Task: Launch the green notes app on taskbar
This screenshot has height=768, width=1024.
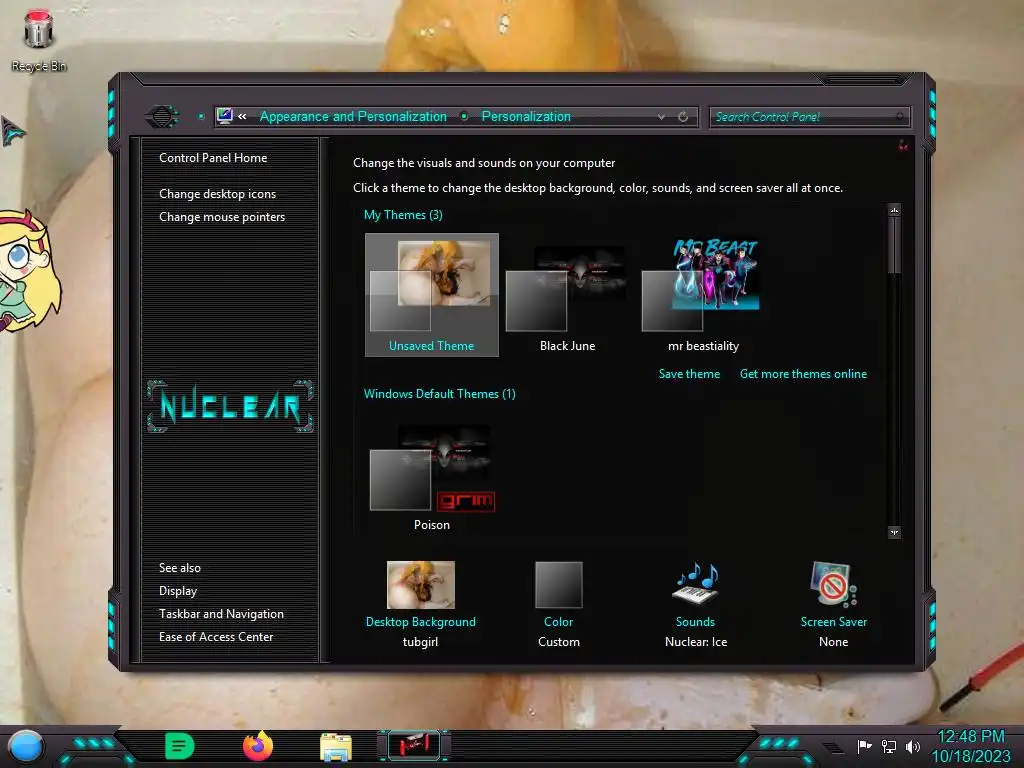Action: click(180, 746)
